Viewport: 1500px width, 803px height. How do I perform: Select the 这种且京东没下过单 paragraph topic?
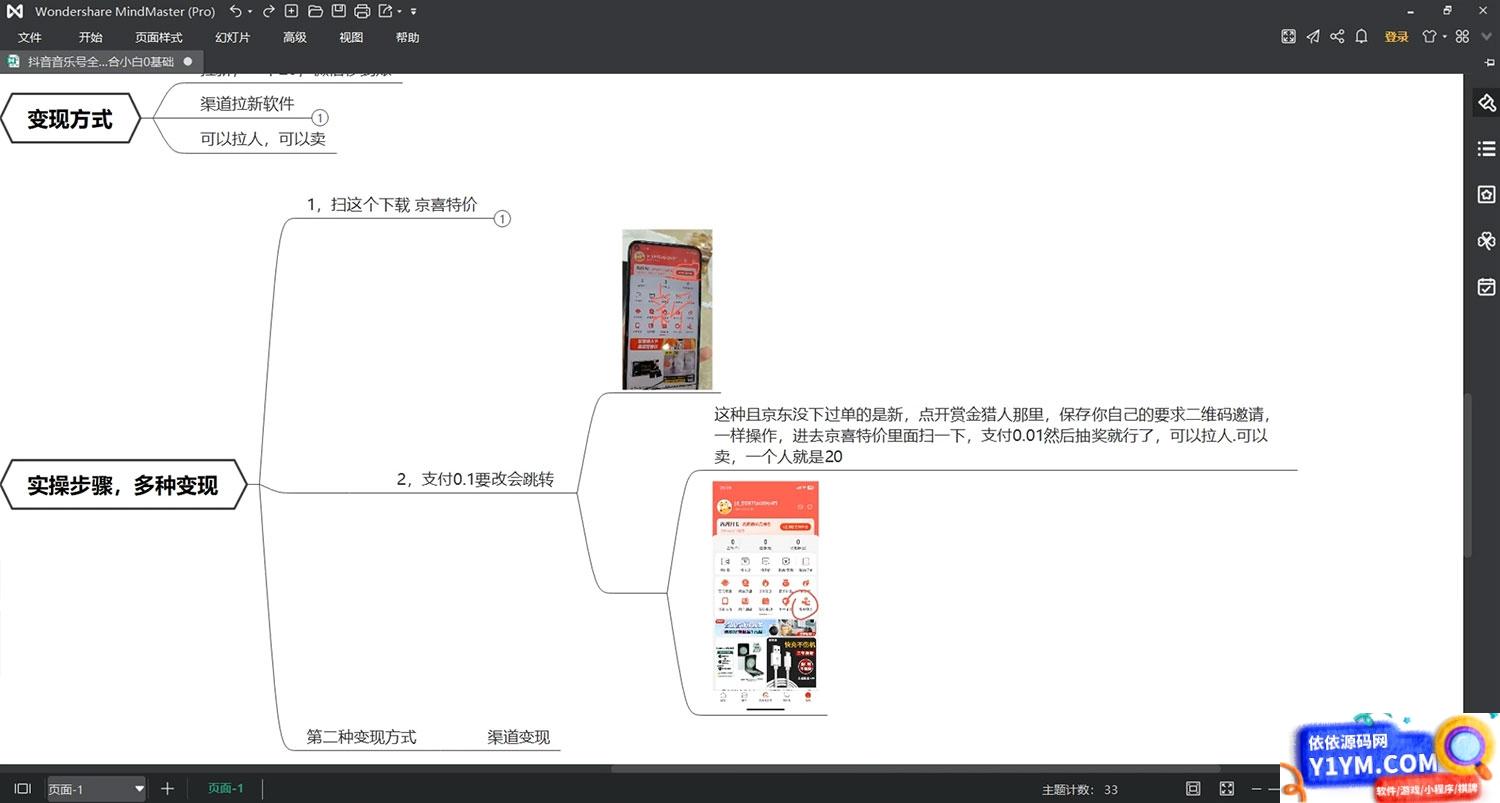(x=993, y=435)
